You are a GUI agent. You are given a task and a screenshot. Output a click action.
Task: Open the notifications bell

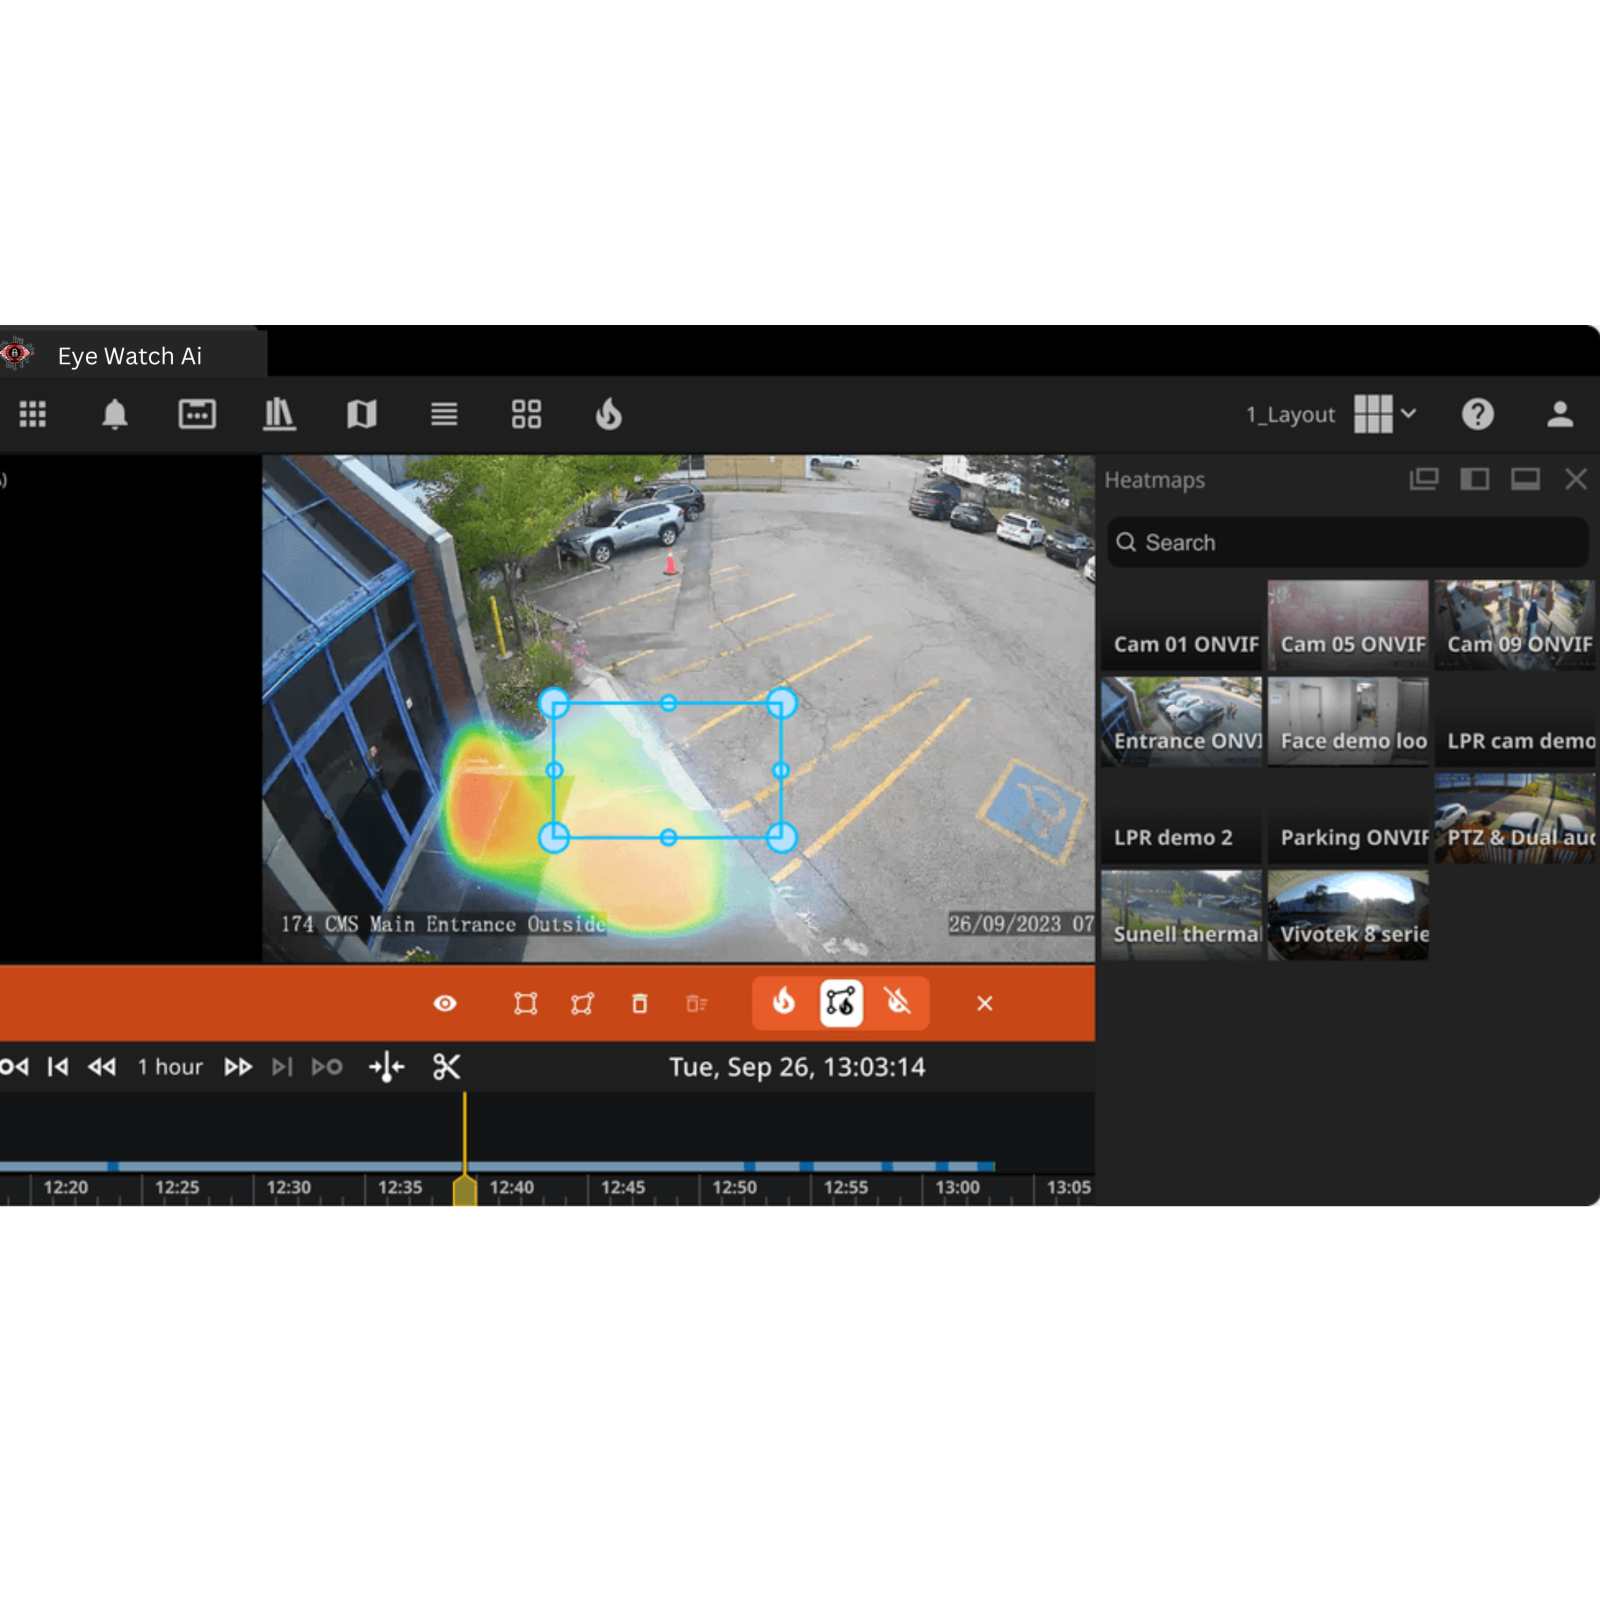point(115,414)
